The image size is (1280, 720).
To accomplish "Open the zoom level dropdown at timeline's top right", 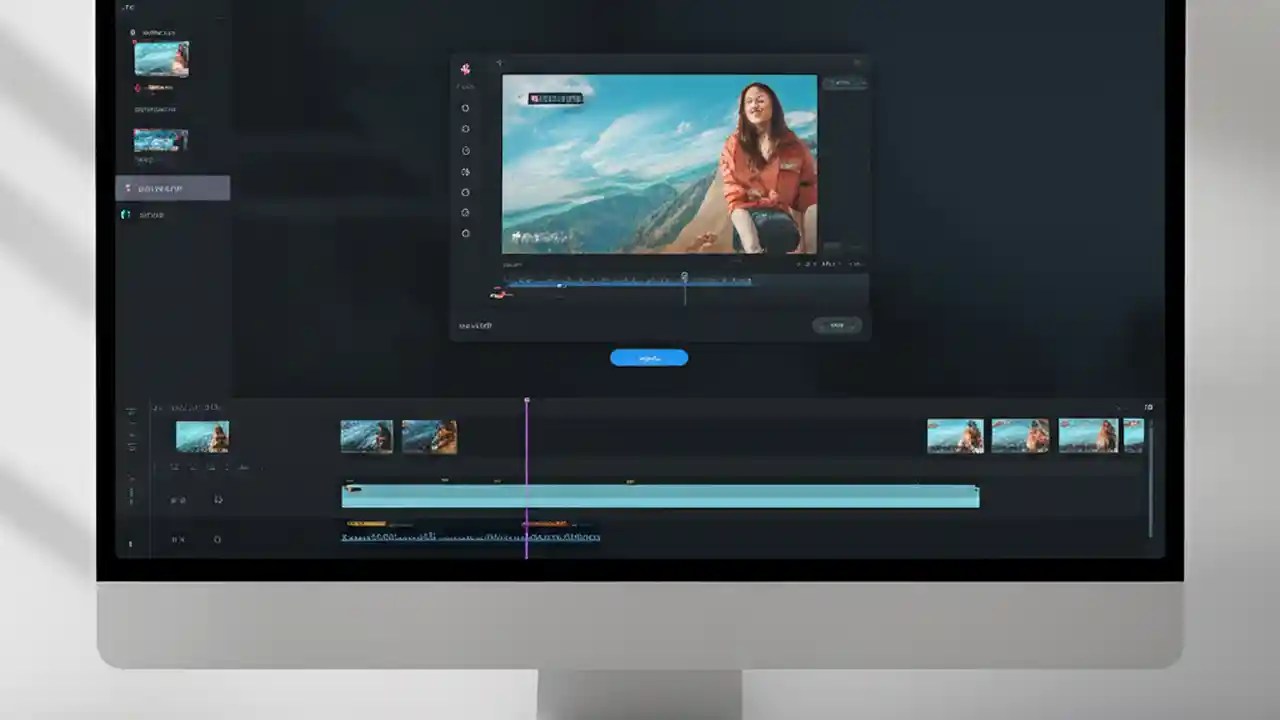I will click(x=1148, y=407).
